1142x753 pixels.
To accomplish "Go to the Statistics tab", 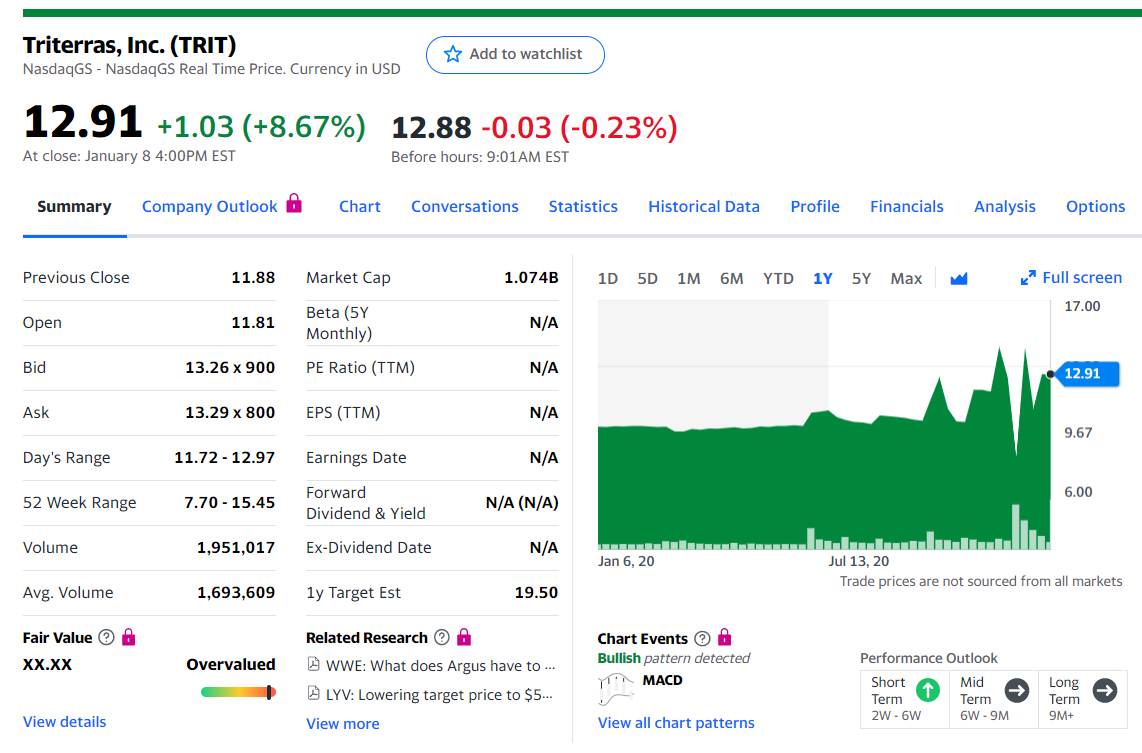I will pos(583,207).
